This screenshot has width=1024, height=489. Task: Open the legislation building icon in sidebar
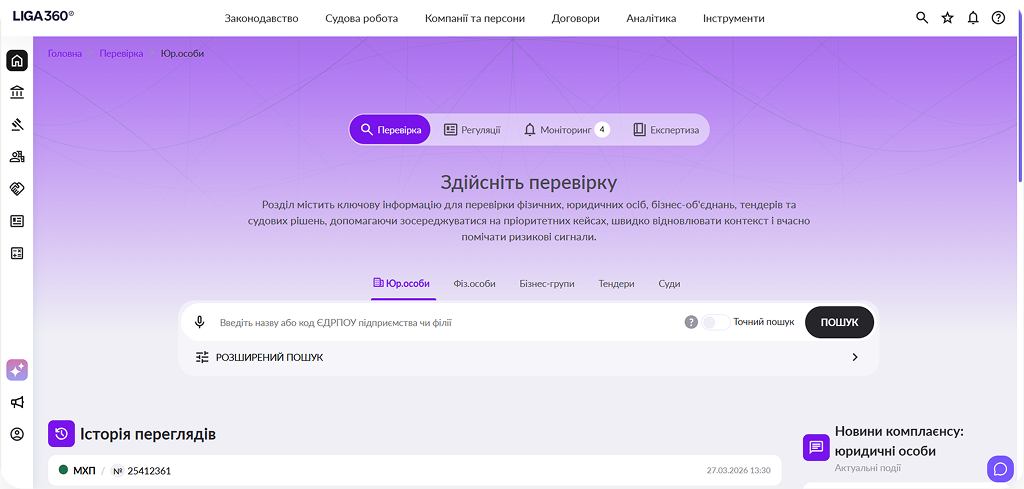[17, 92]
